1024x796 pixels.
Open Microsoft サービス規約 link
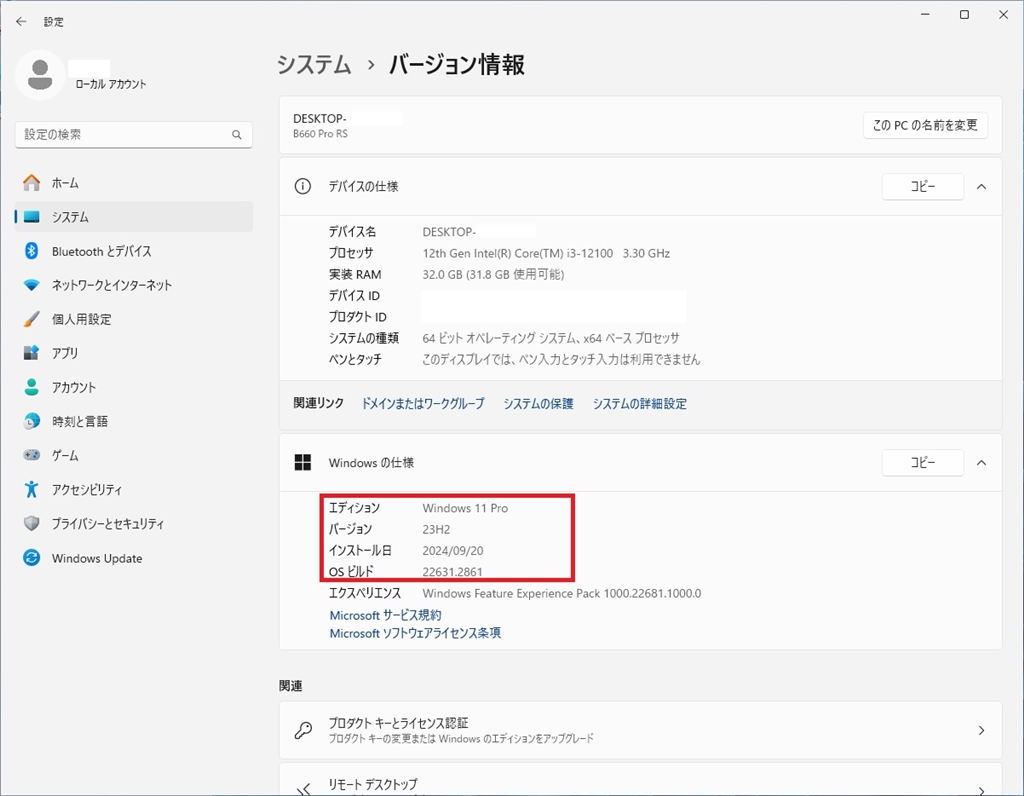pos(385,615)
